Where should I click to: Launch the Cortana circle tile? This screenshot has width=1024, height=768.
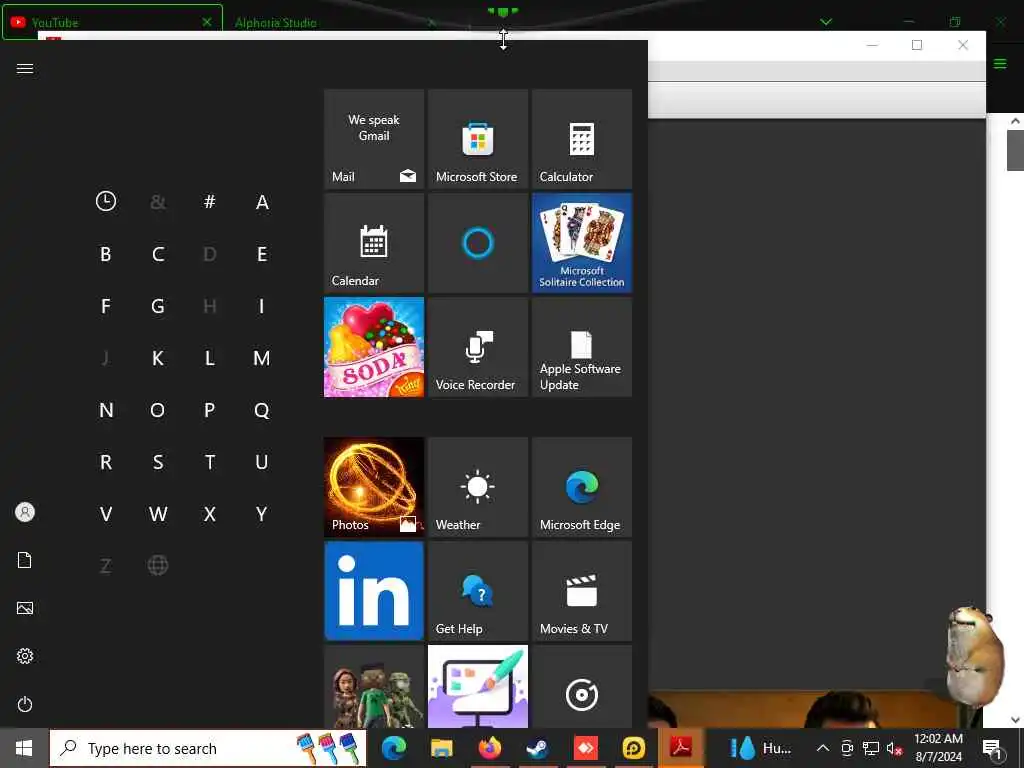pyautogui.click(x=477, y=243)
